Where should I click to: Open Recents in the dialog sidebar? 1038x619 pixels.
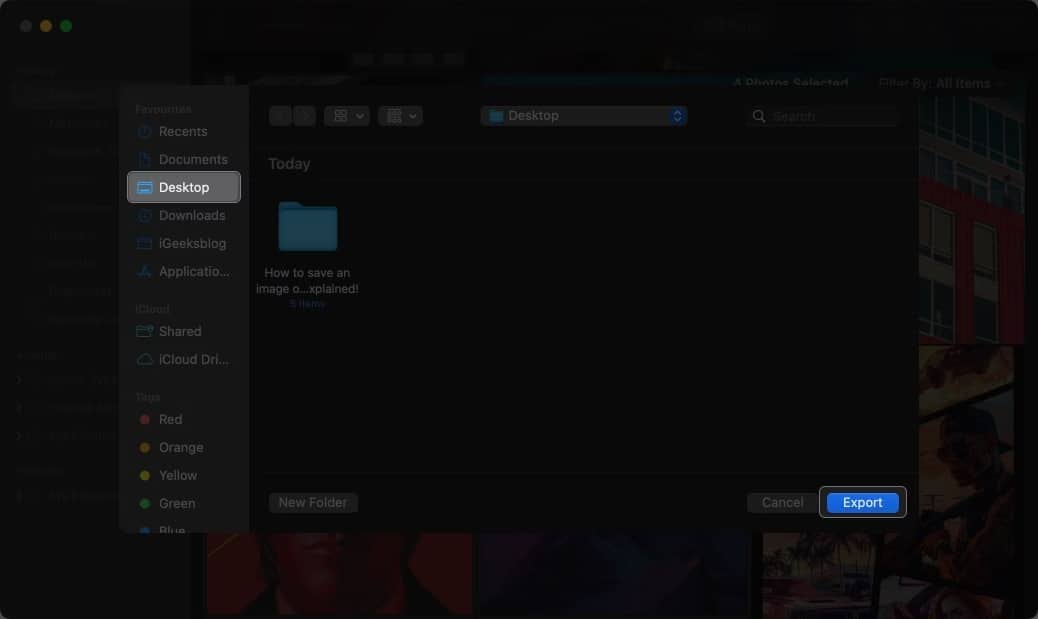(x=183, y=131)
